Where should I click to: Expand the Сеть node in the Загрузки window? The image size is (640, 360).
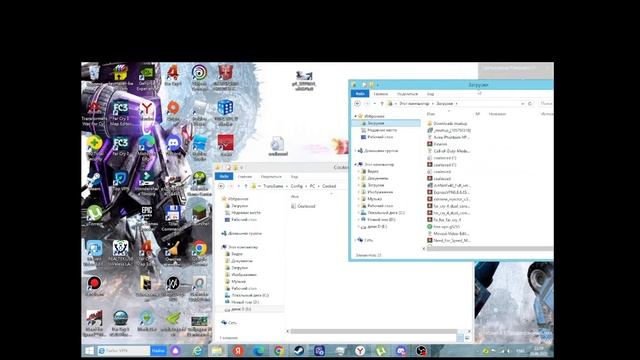point(356,240)
